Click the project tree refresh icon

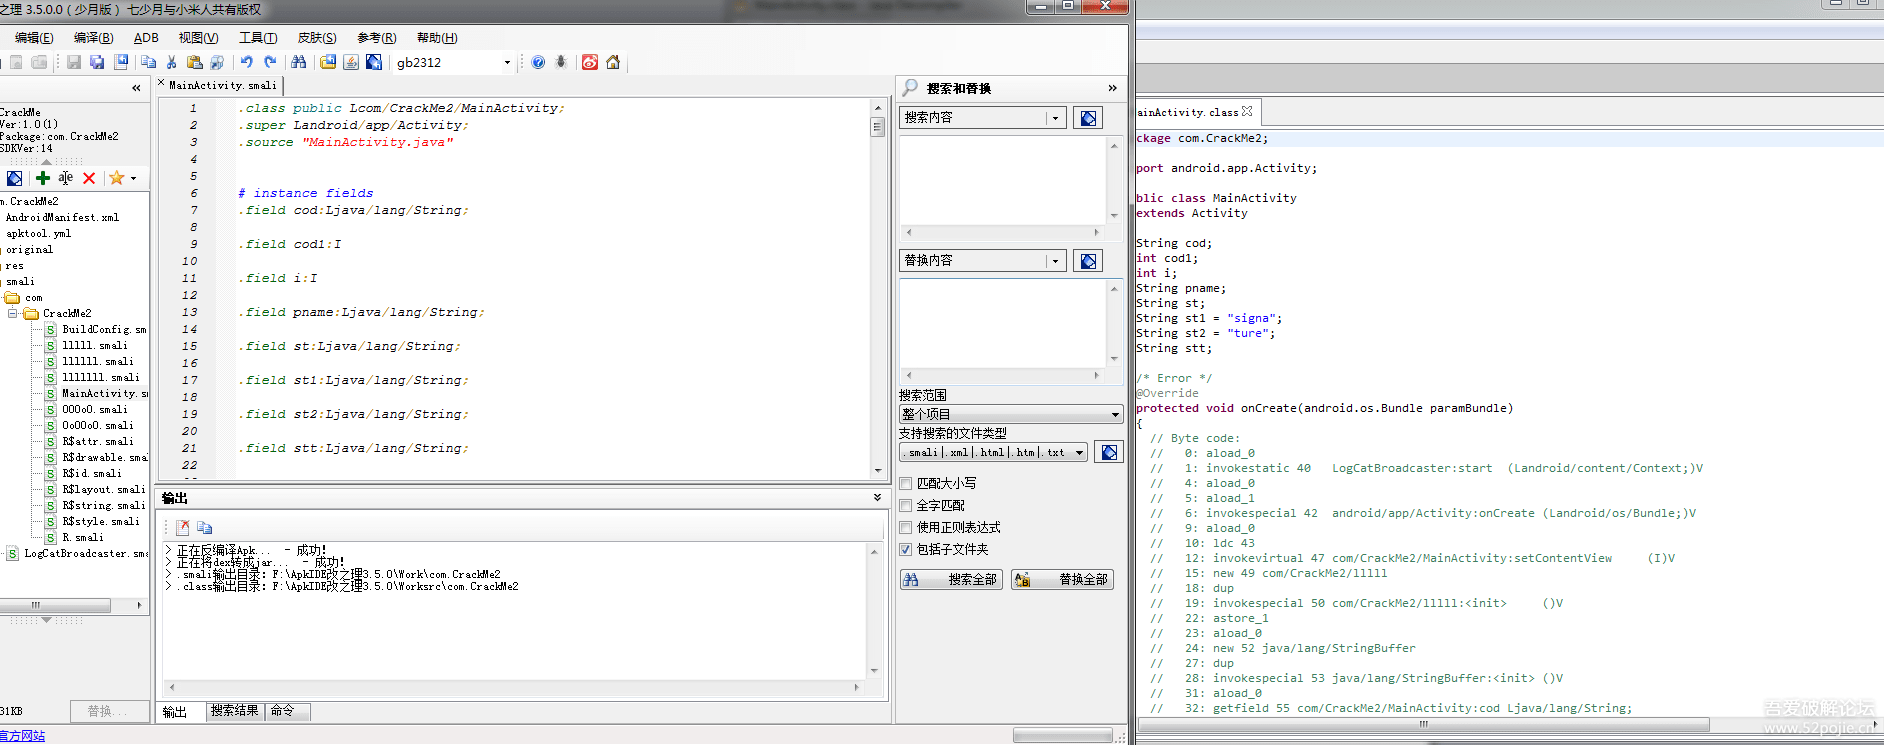click(x=14, y=178)
